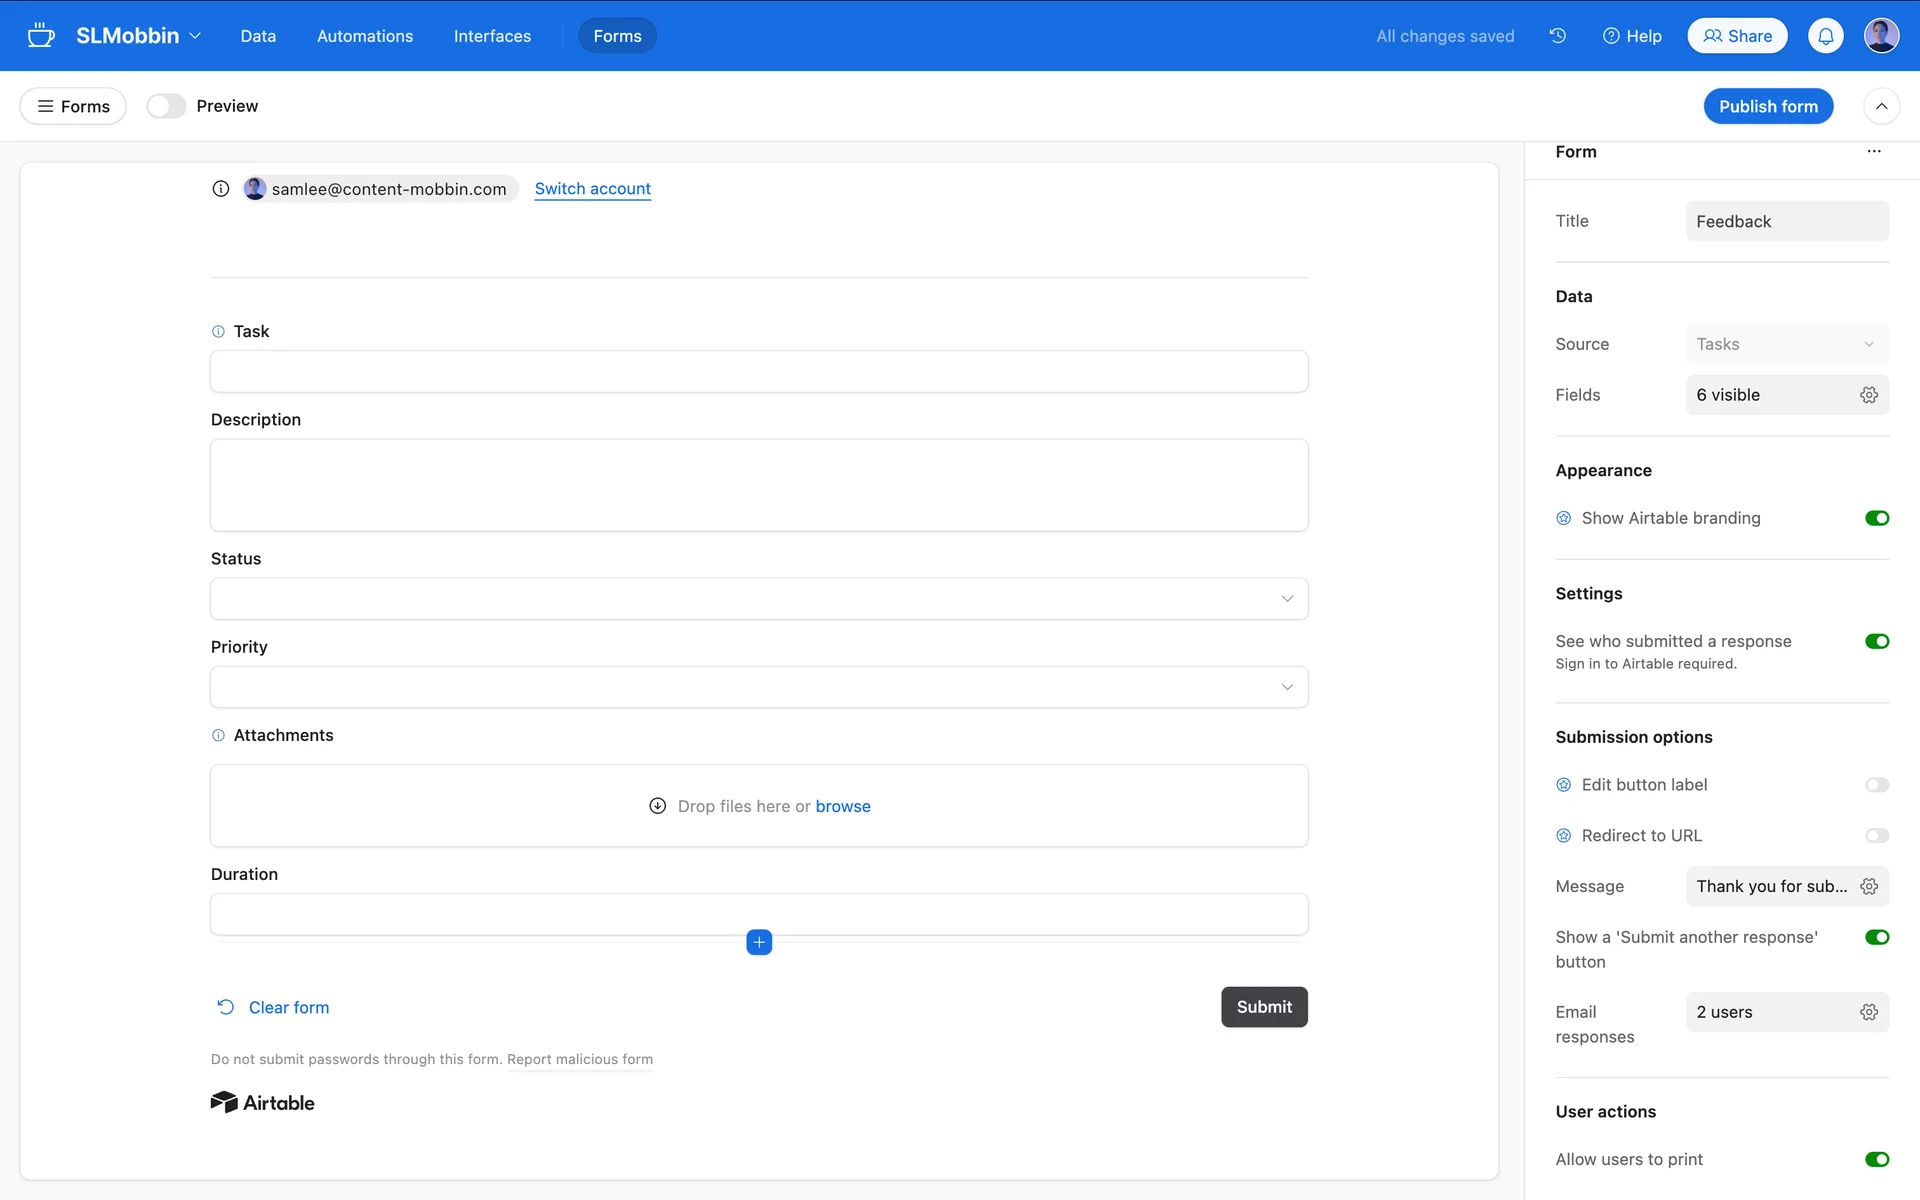1920x1200 pixels.
Task: Open the Form panel three-dots menu
Action: 1873,152
